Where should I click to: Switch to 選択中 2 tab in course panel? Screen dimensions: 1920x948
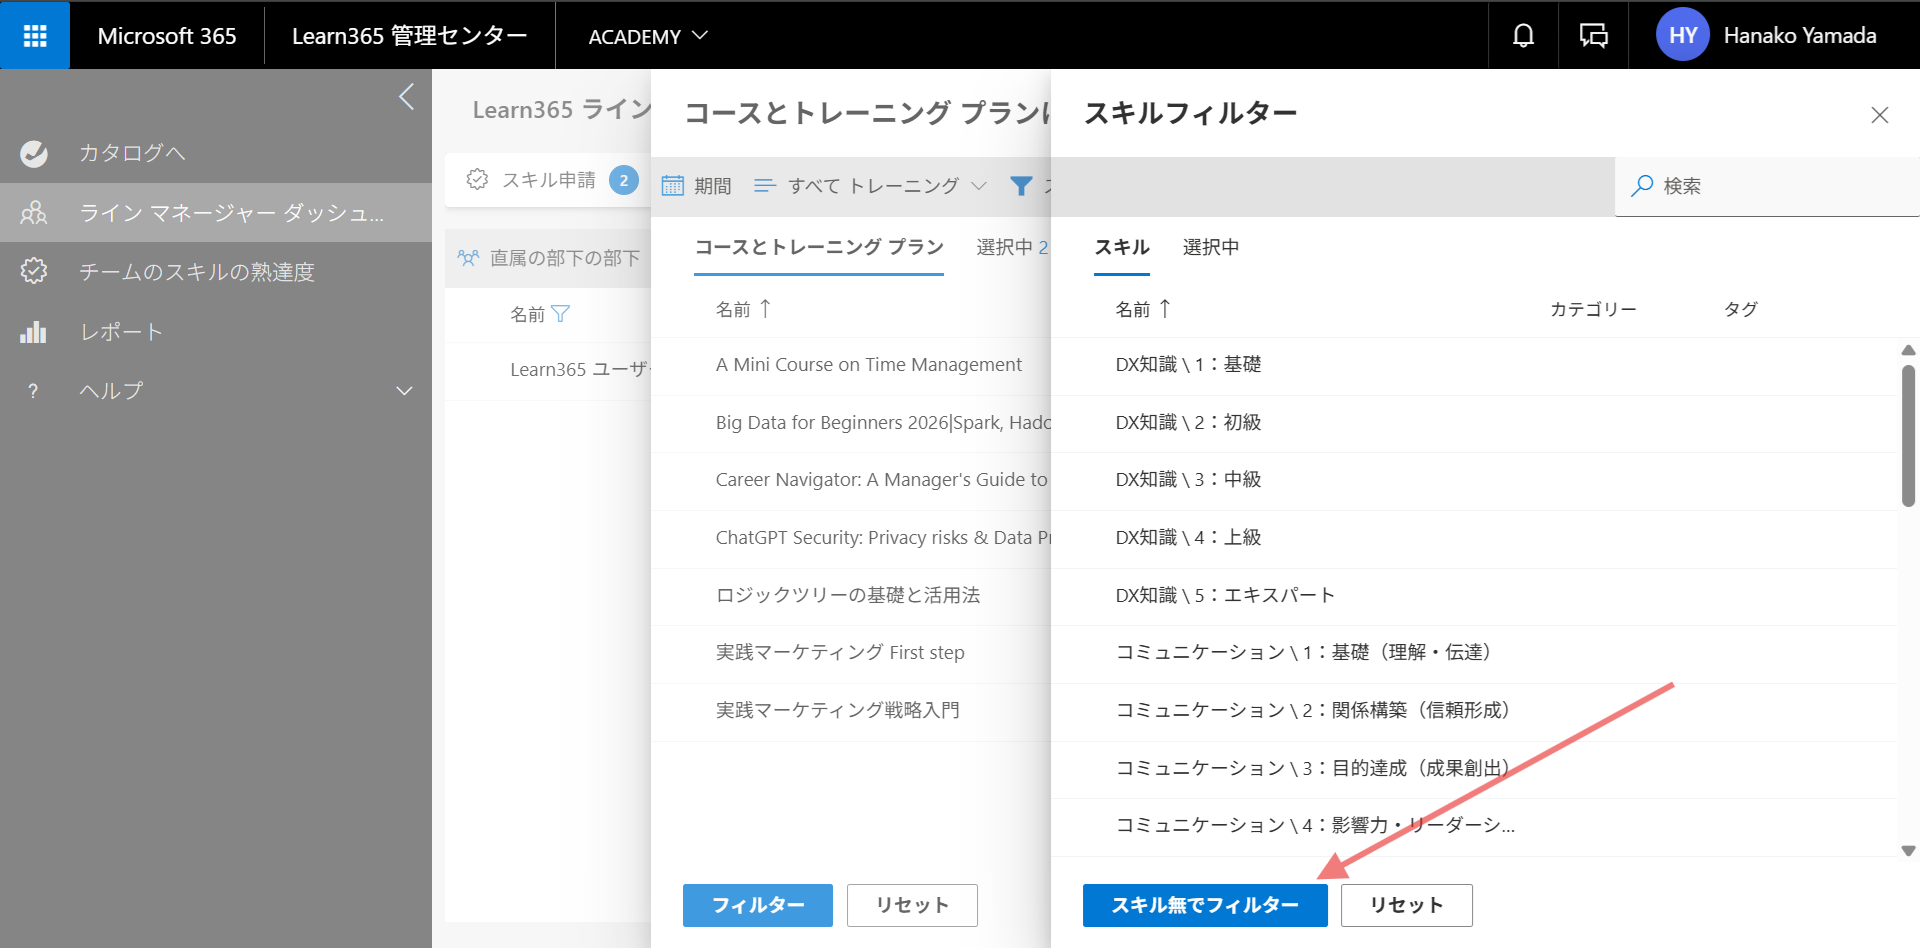point(1012,247)
